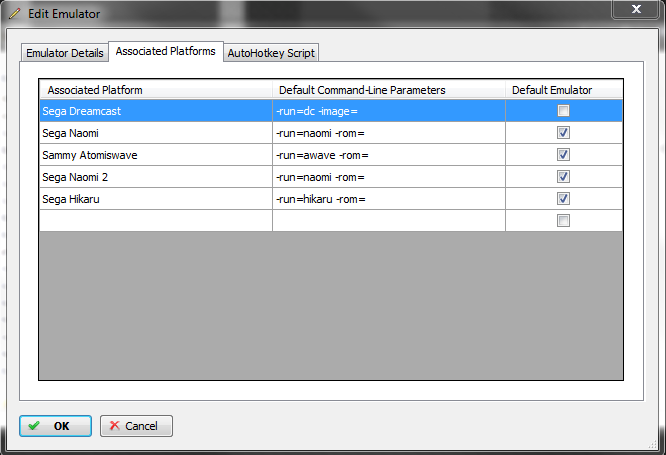Select the Sega Hikaru platform cell

pyautogui.click(x=156, y=199)
